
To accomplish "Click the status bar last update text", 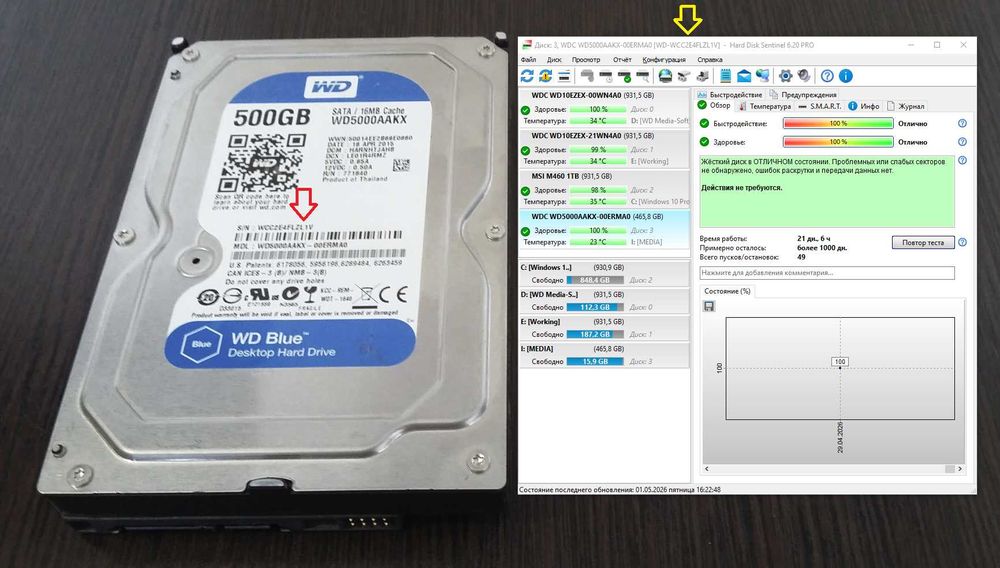I will tap(620, 490).
